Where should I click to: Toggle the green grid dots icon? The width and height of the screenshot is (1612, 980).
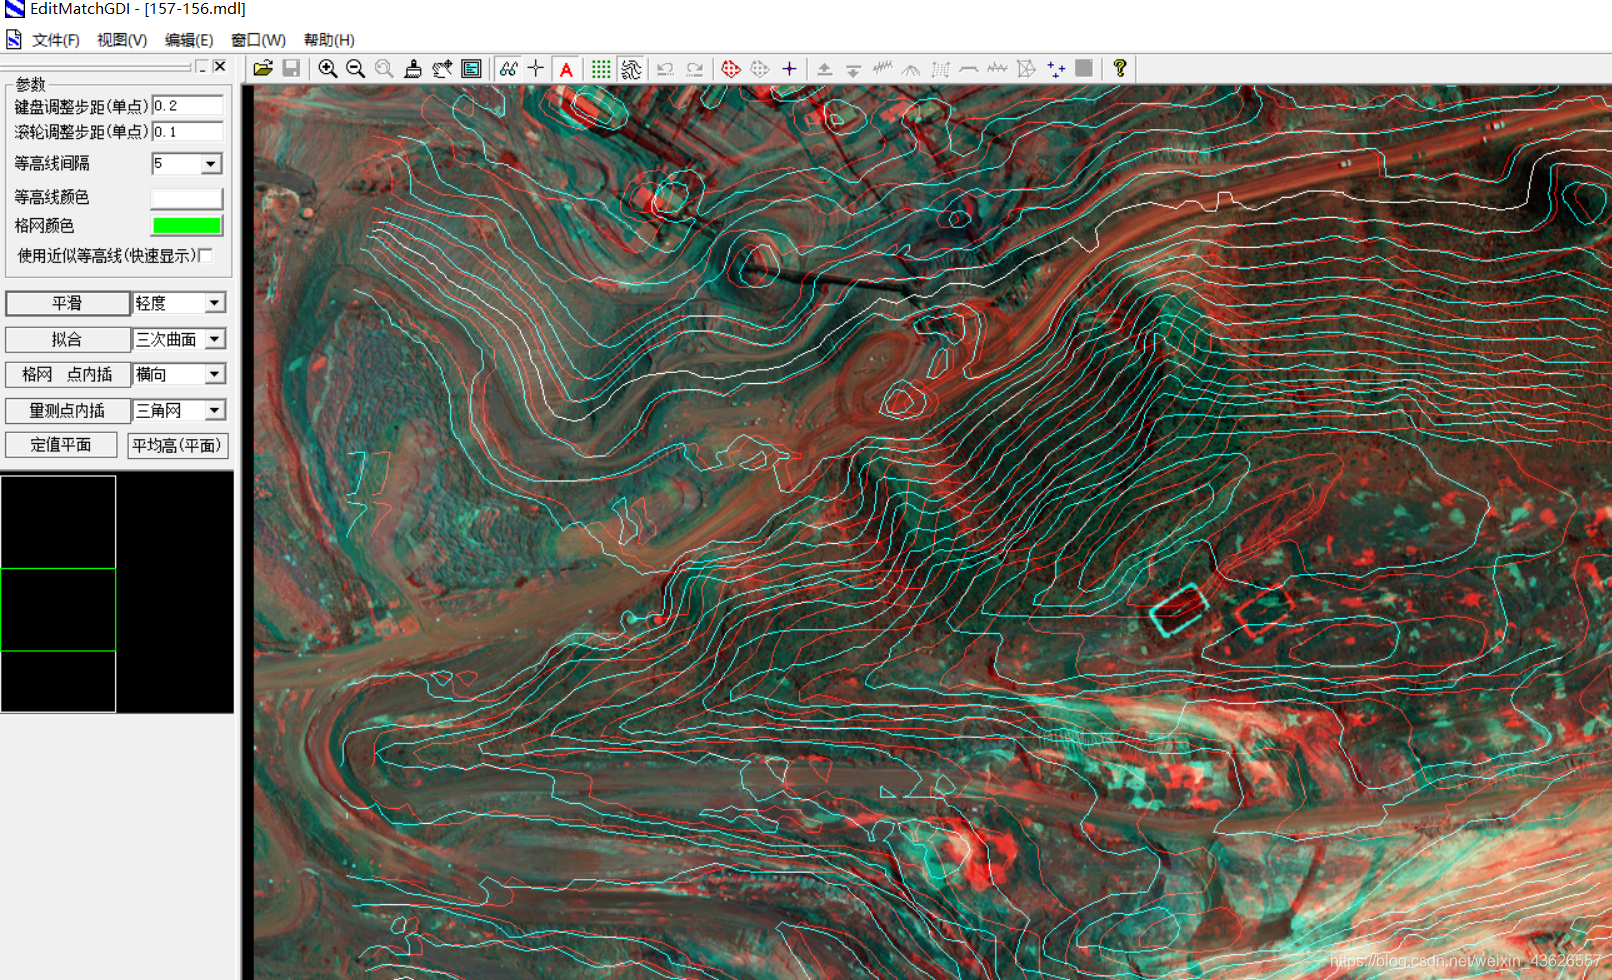pyautogui.click(x=601, y=69)
